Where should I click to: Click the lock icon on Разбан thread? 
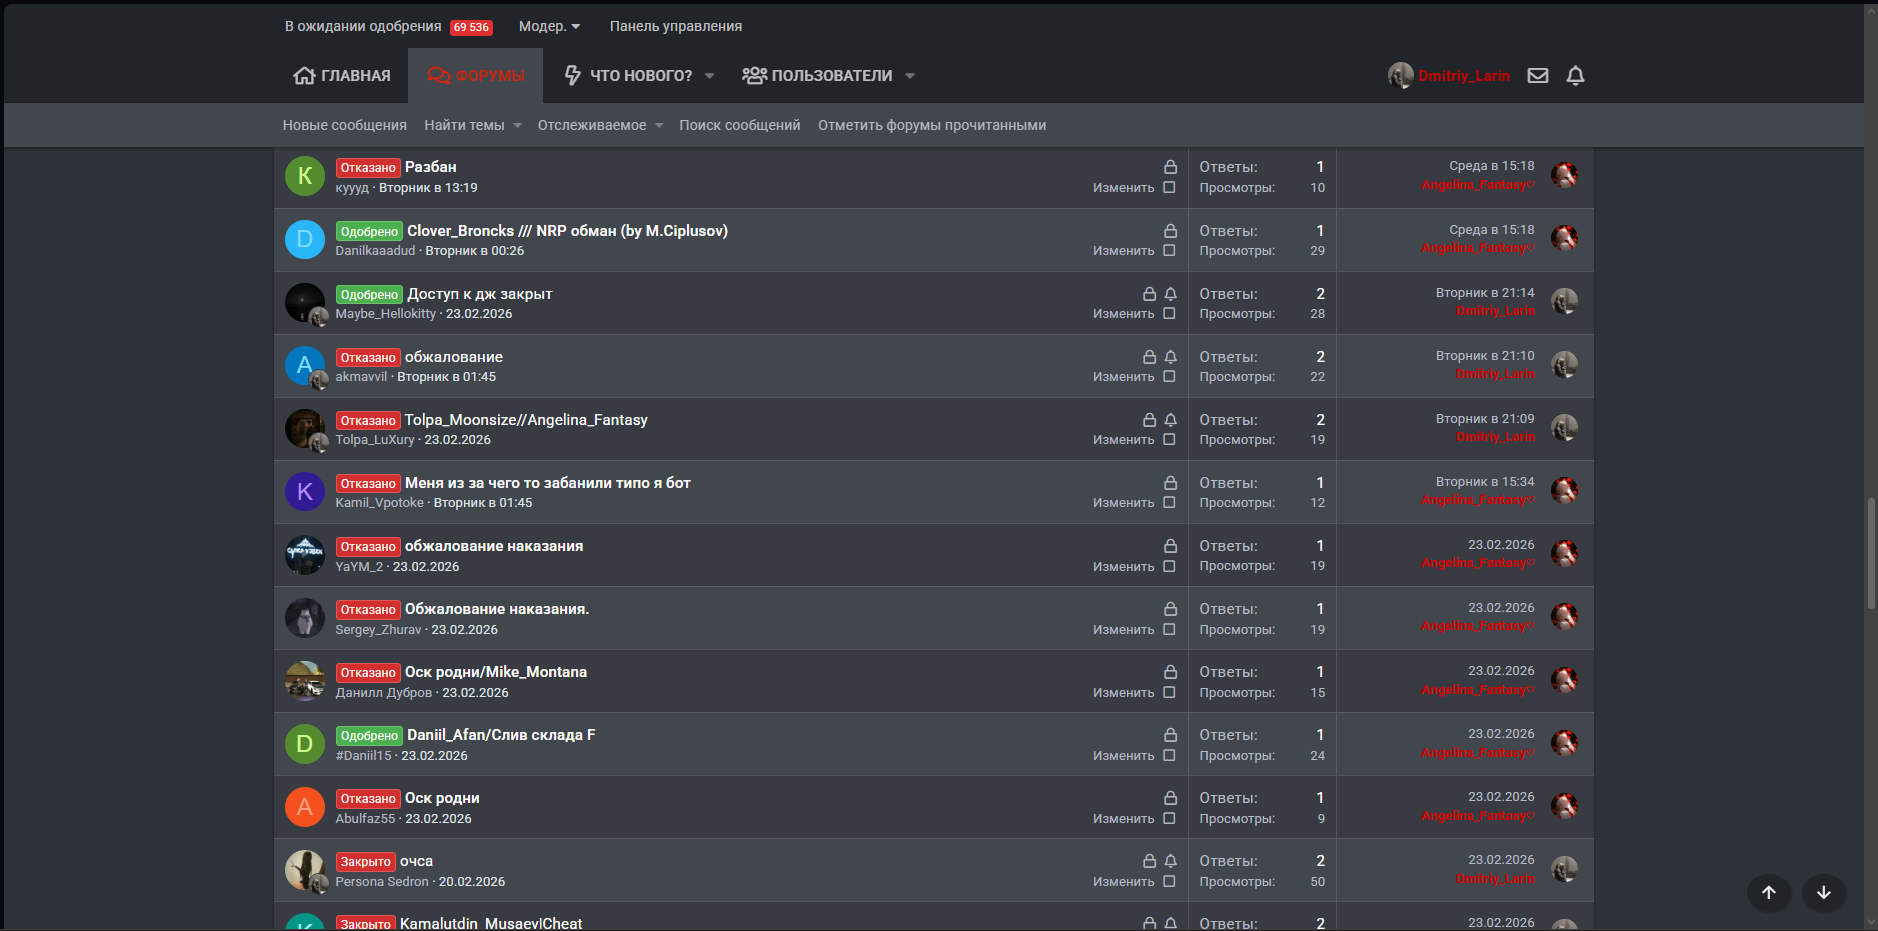[1170, 167]
